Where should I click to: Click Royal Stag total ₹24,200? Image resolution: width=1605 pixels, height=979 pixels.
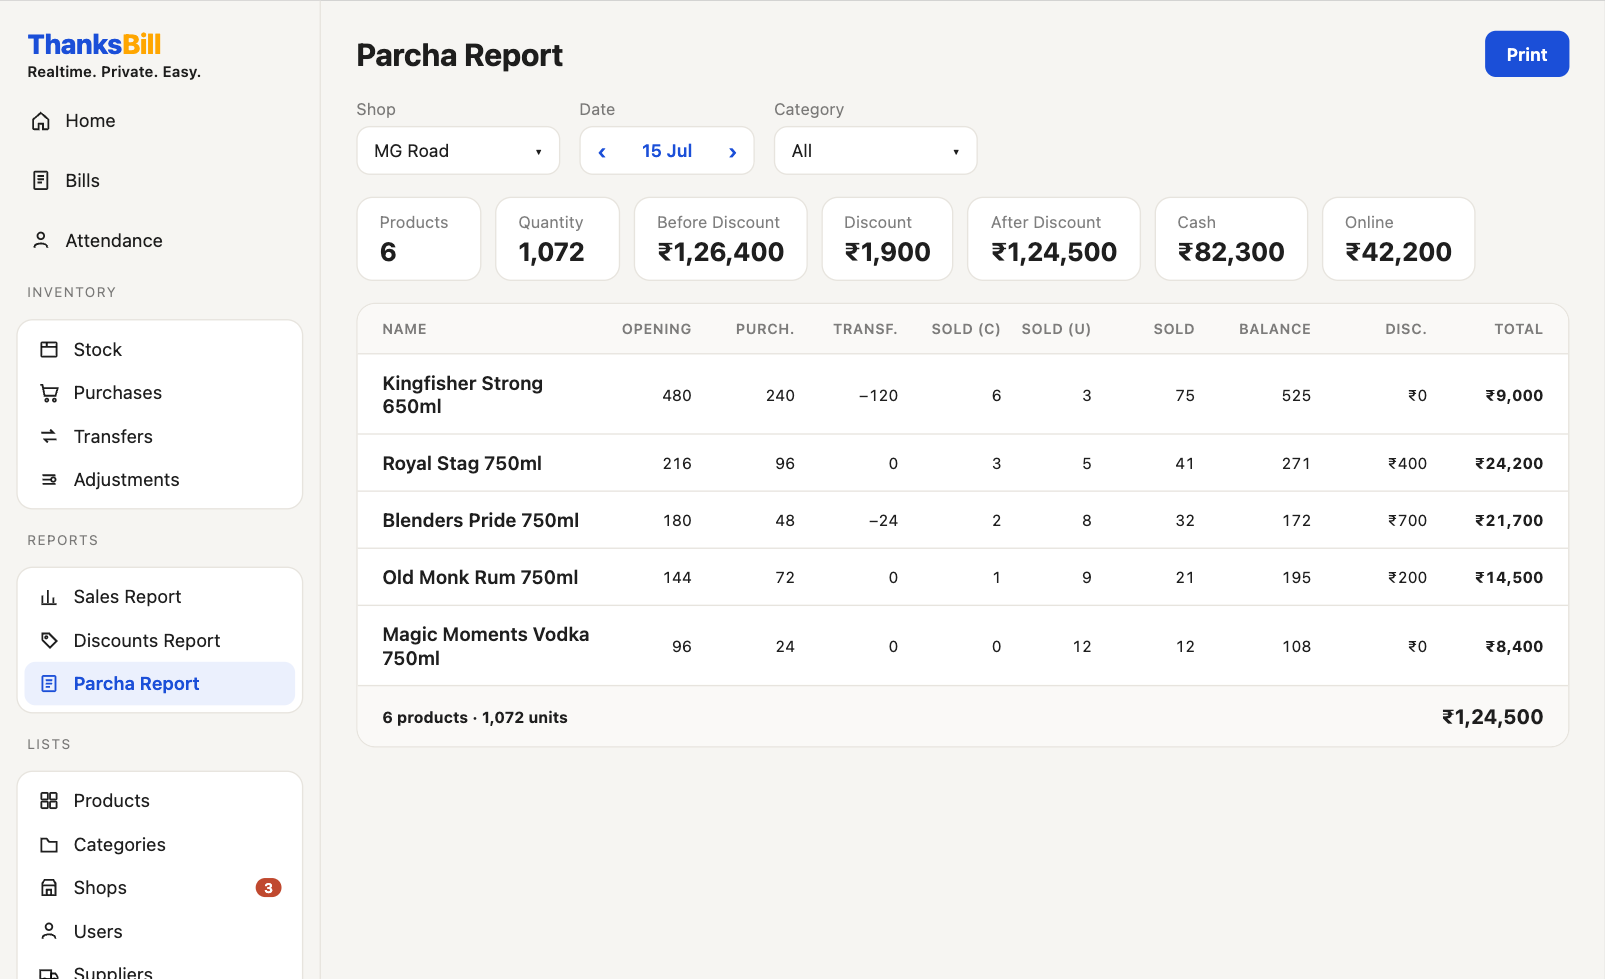tap(1509, 464)
